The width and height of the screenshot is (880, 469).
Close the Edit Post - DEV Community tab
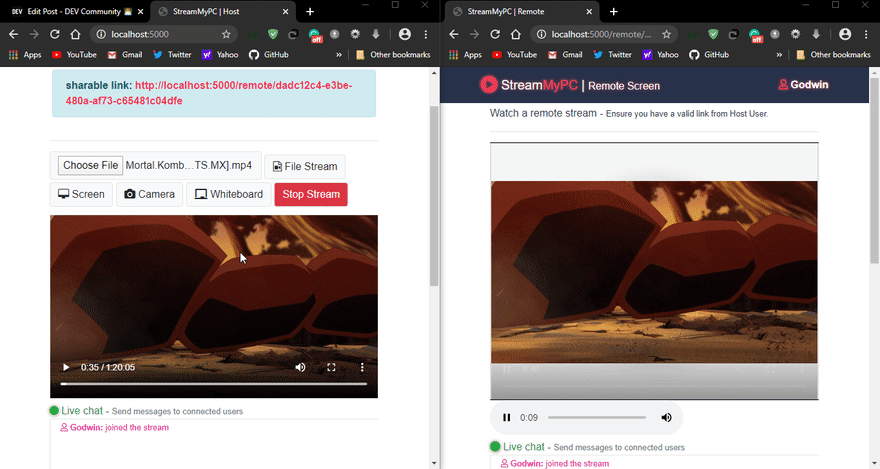[x=140, y=12]
